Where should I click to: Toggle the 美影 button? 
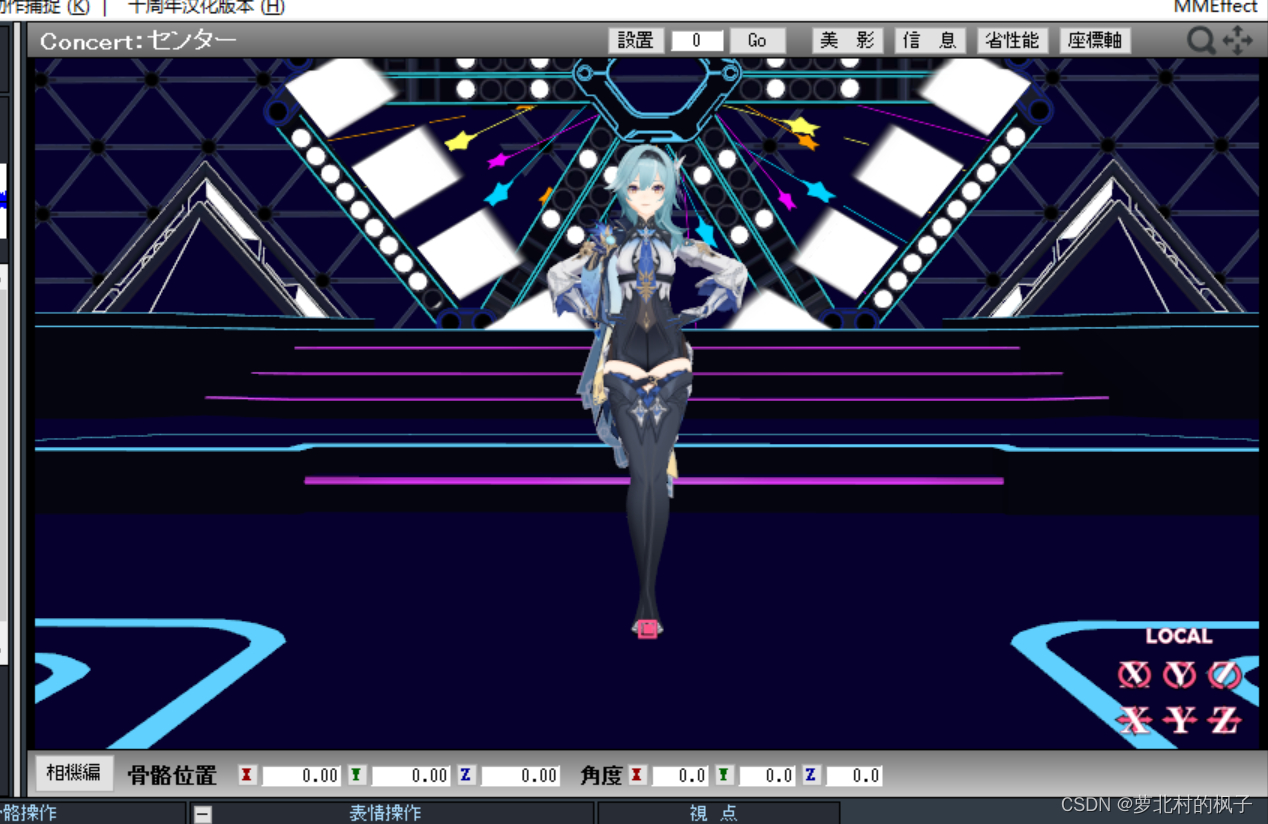(x=847, y=40)
